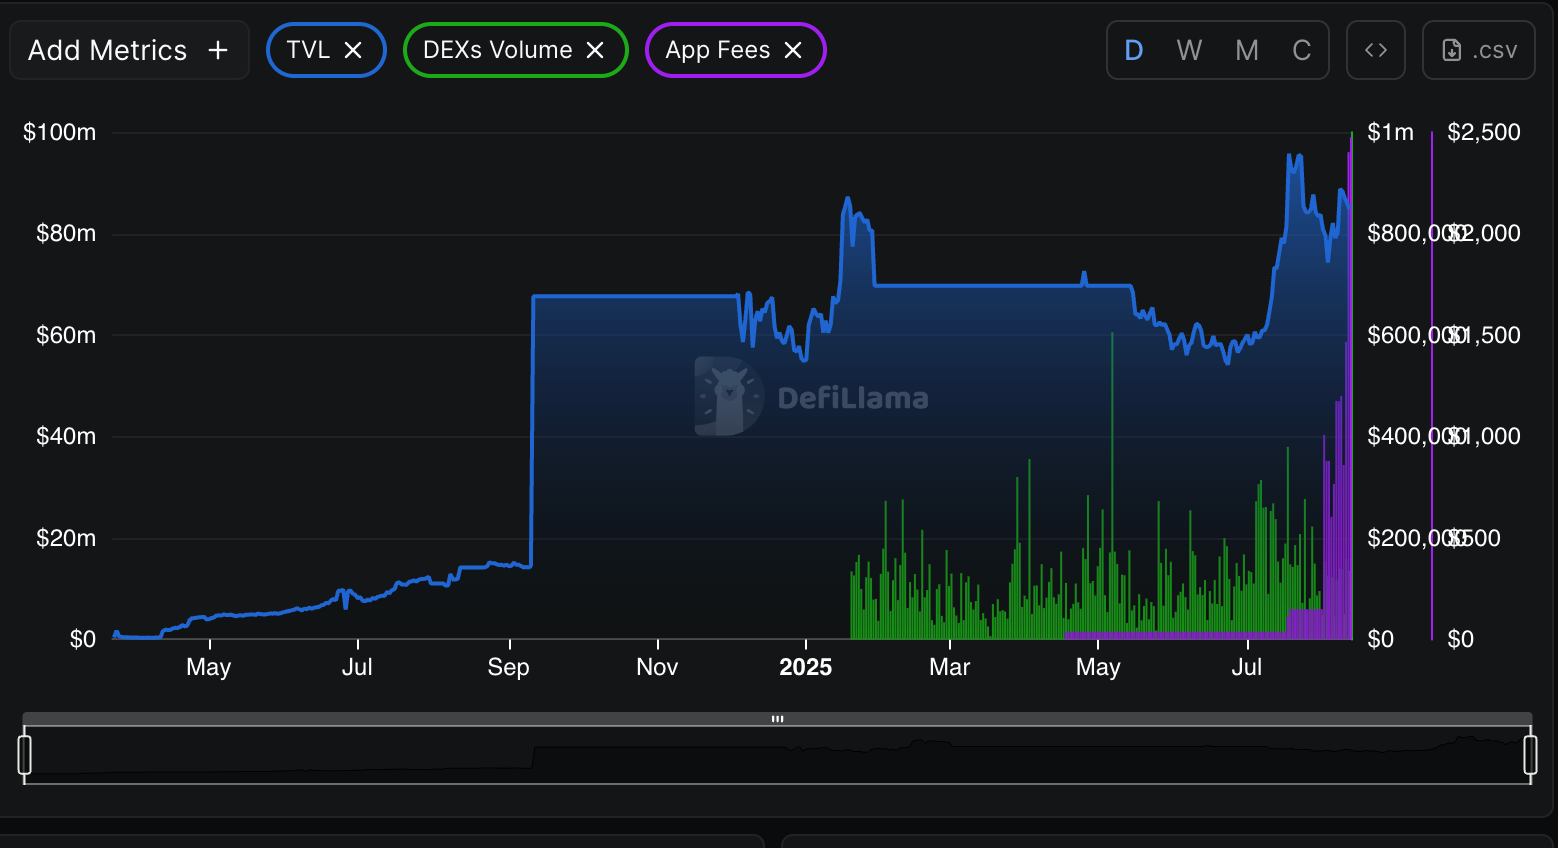Remove App Fees using its X icon
The height and width of the screenshot is (848, 1558).
(x=793, y=50)
